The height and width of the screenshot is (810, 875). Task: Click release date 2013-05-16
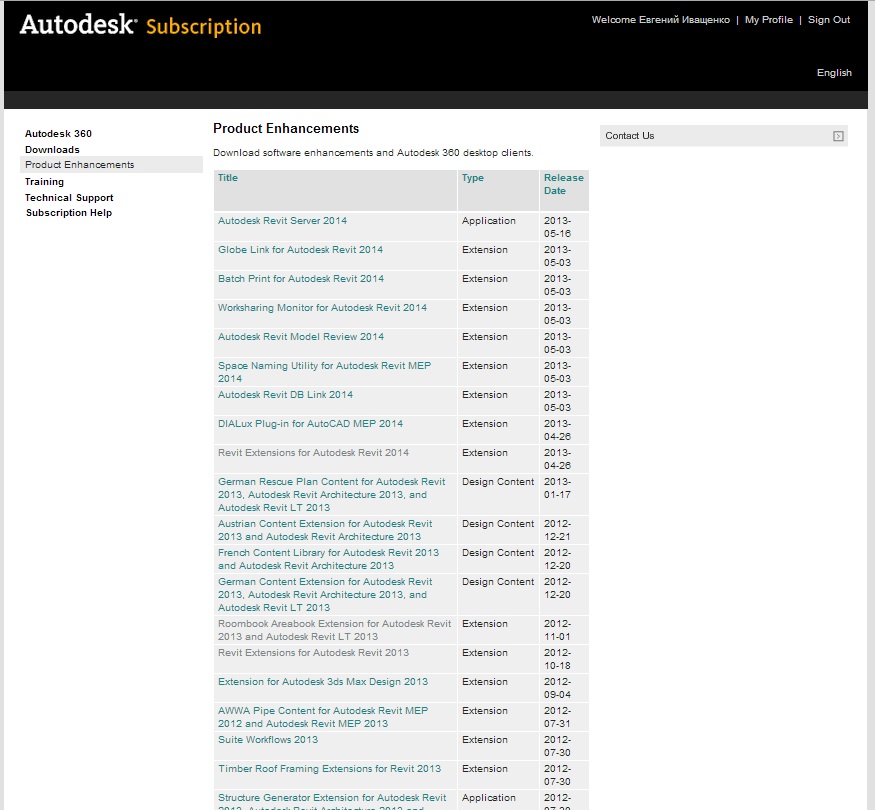click(x=557, y=227)
